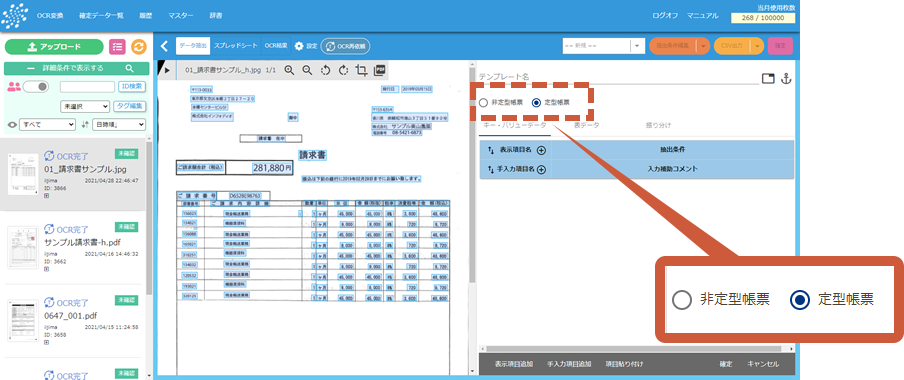Select the crop tool
Viewport: 904px width, 380px height.
click(x=361, y=70)
